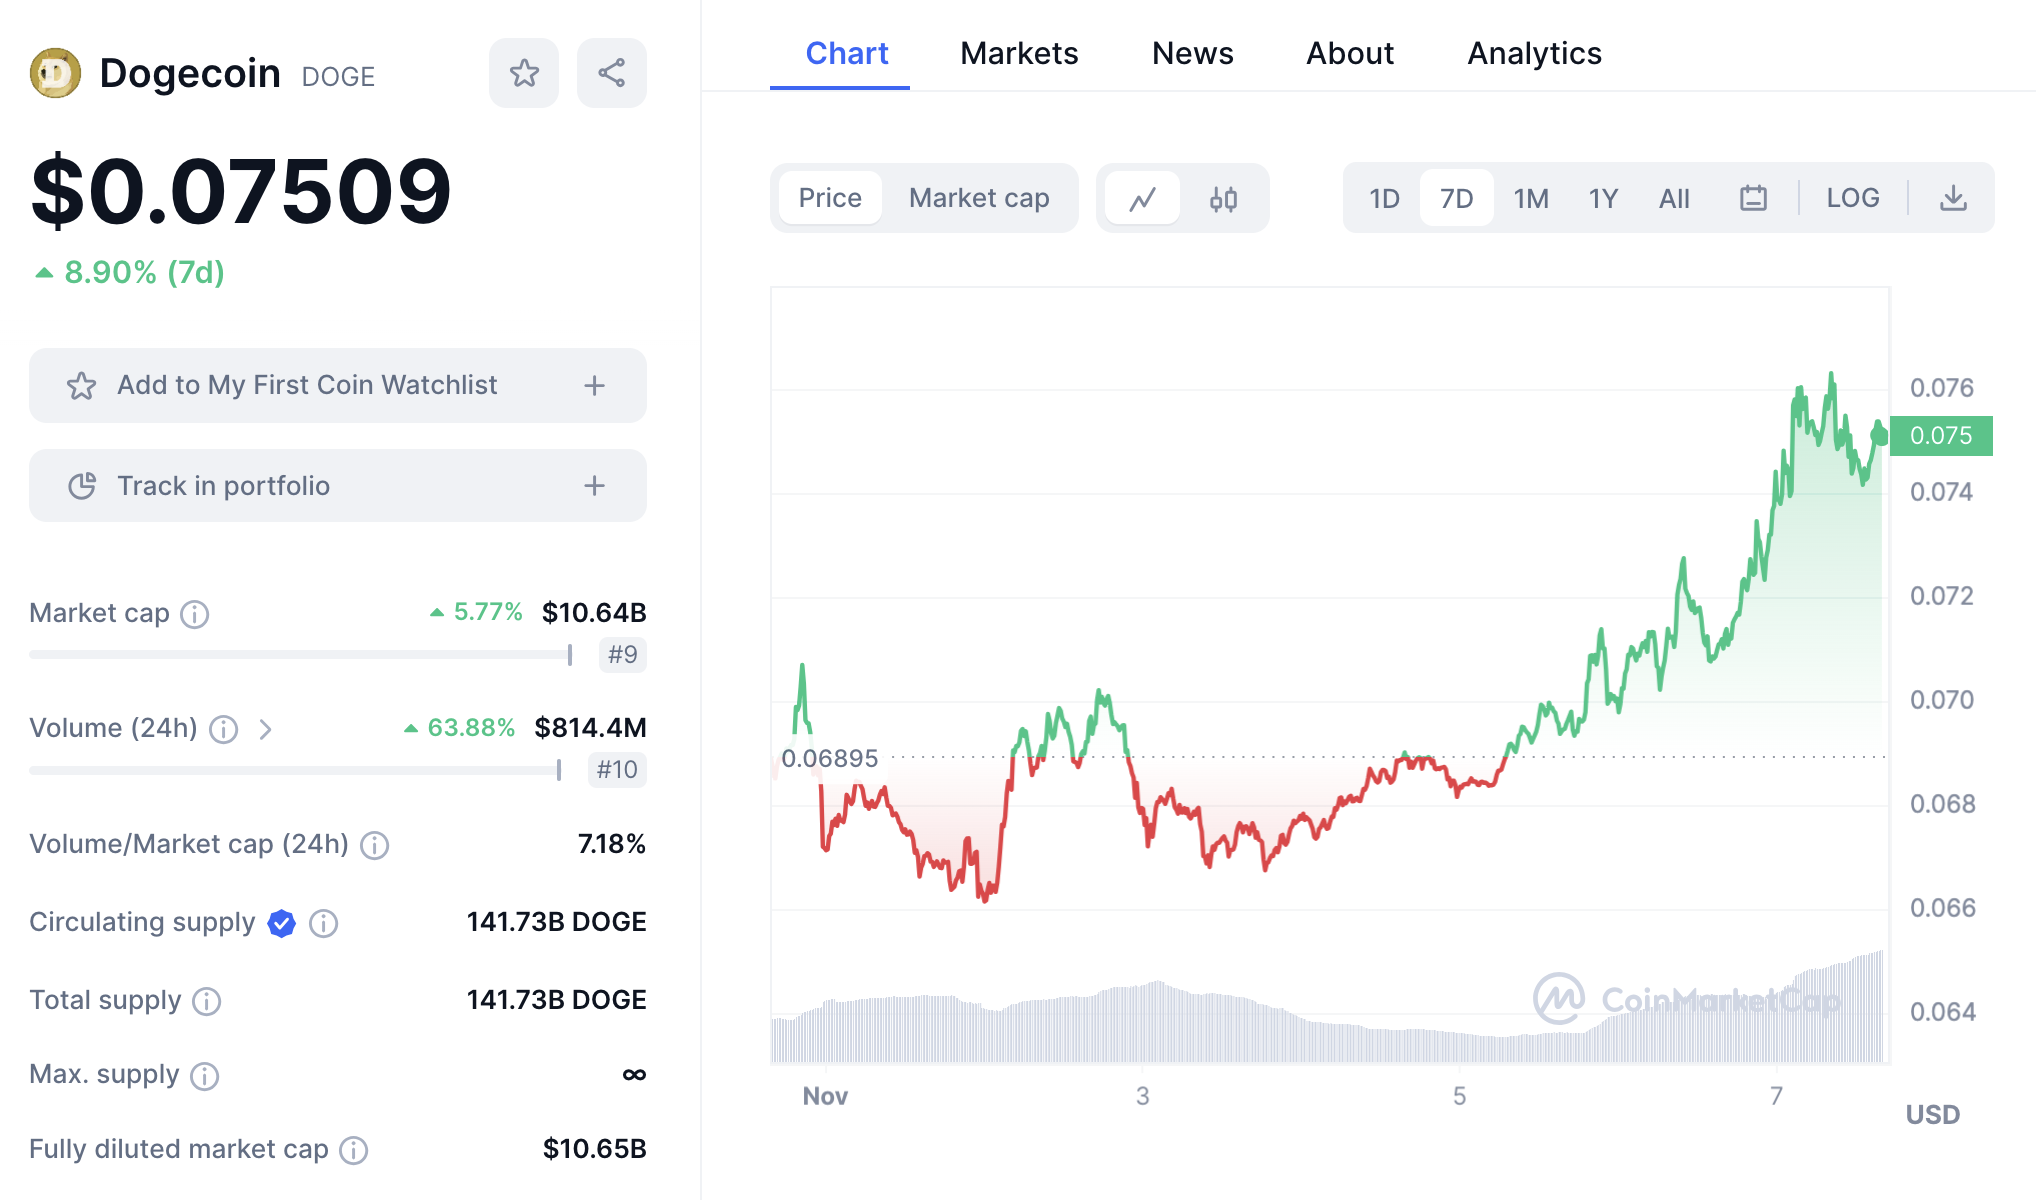Image resolution: width=2036 pixels, height=1200 pixels.
Task: Click the Market cap rank progress bar
Action: click(x=300, y=655)
